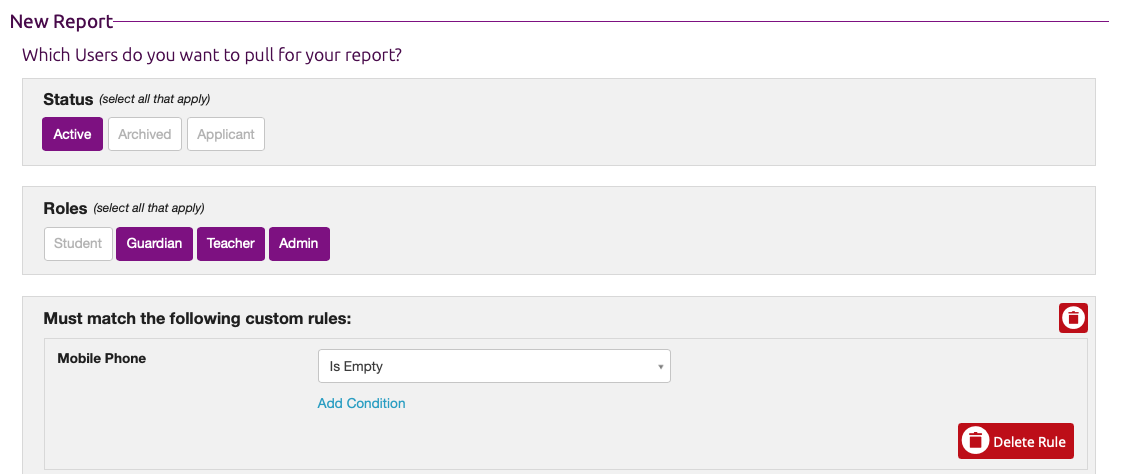Click the New Report heading
The width and height of the screenshot is (1122, 474).
click(61, 21)
